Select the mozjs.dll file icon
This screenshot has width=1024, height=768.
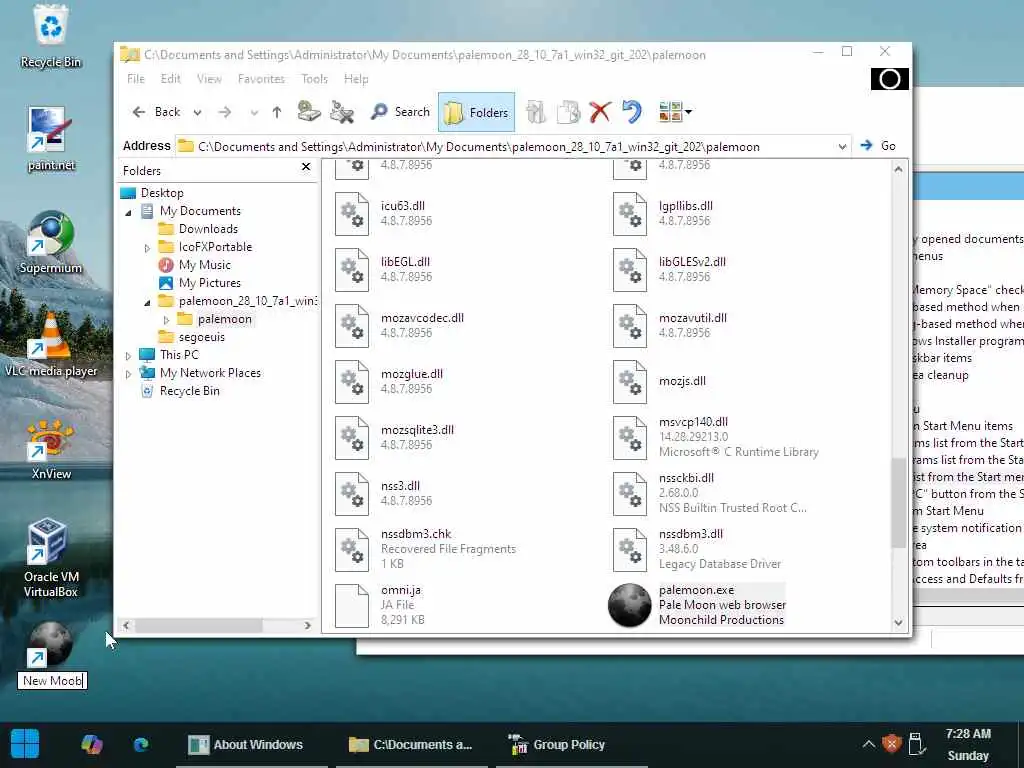[630, 382]
